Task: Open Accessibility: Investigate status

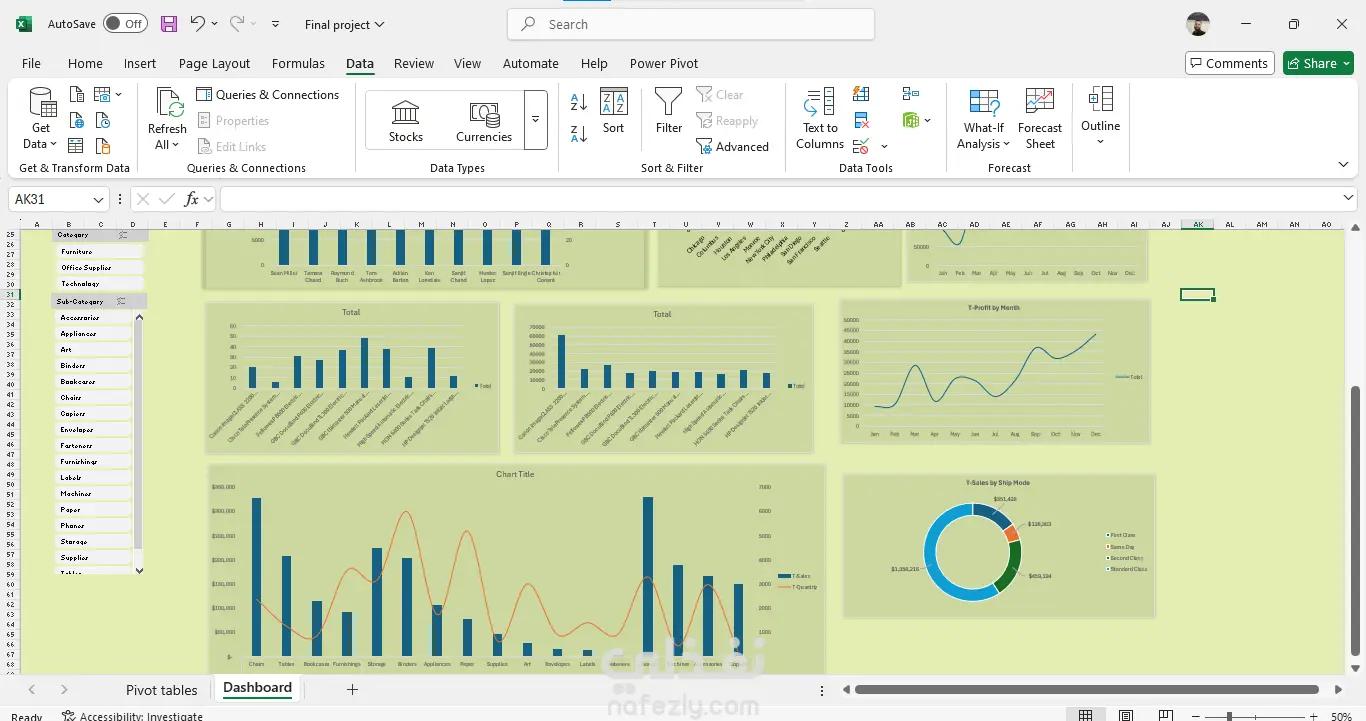Action: [x=132, y=716]
